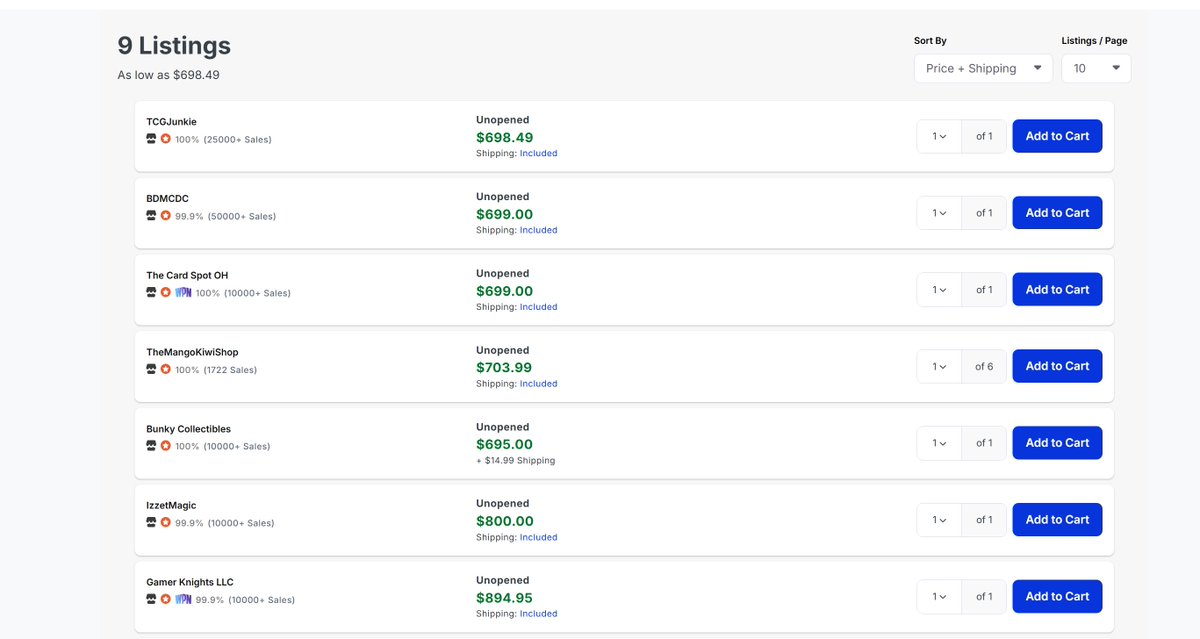This screenshot has height=639, width=1200.
Task: Click the gold star badge under The Card Spot OH
Action: point(166,293)
